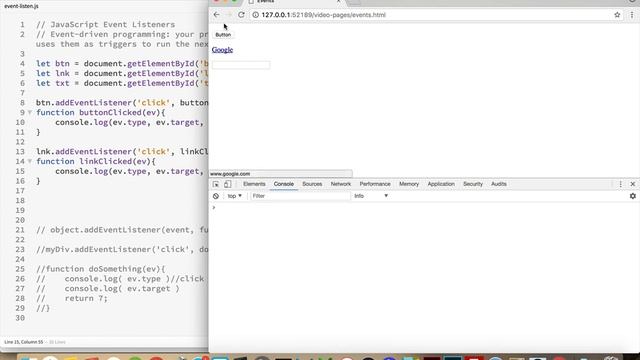Open the Application tab
The image size is (640, 360).
click(441, 184)
